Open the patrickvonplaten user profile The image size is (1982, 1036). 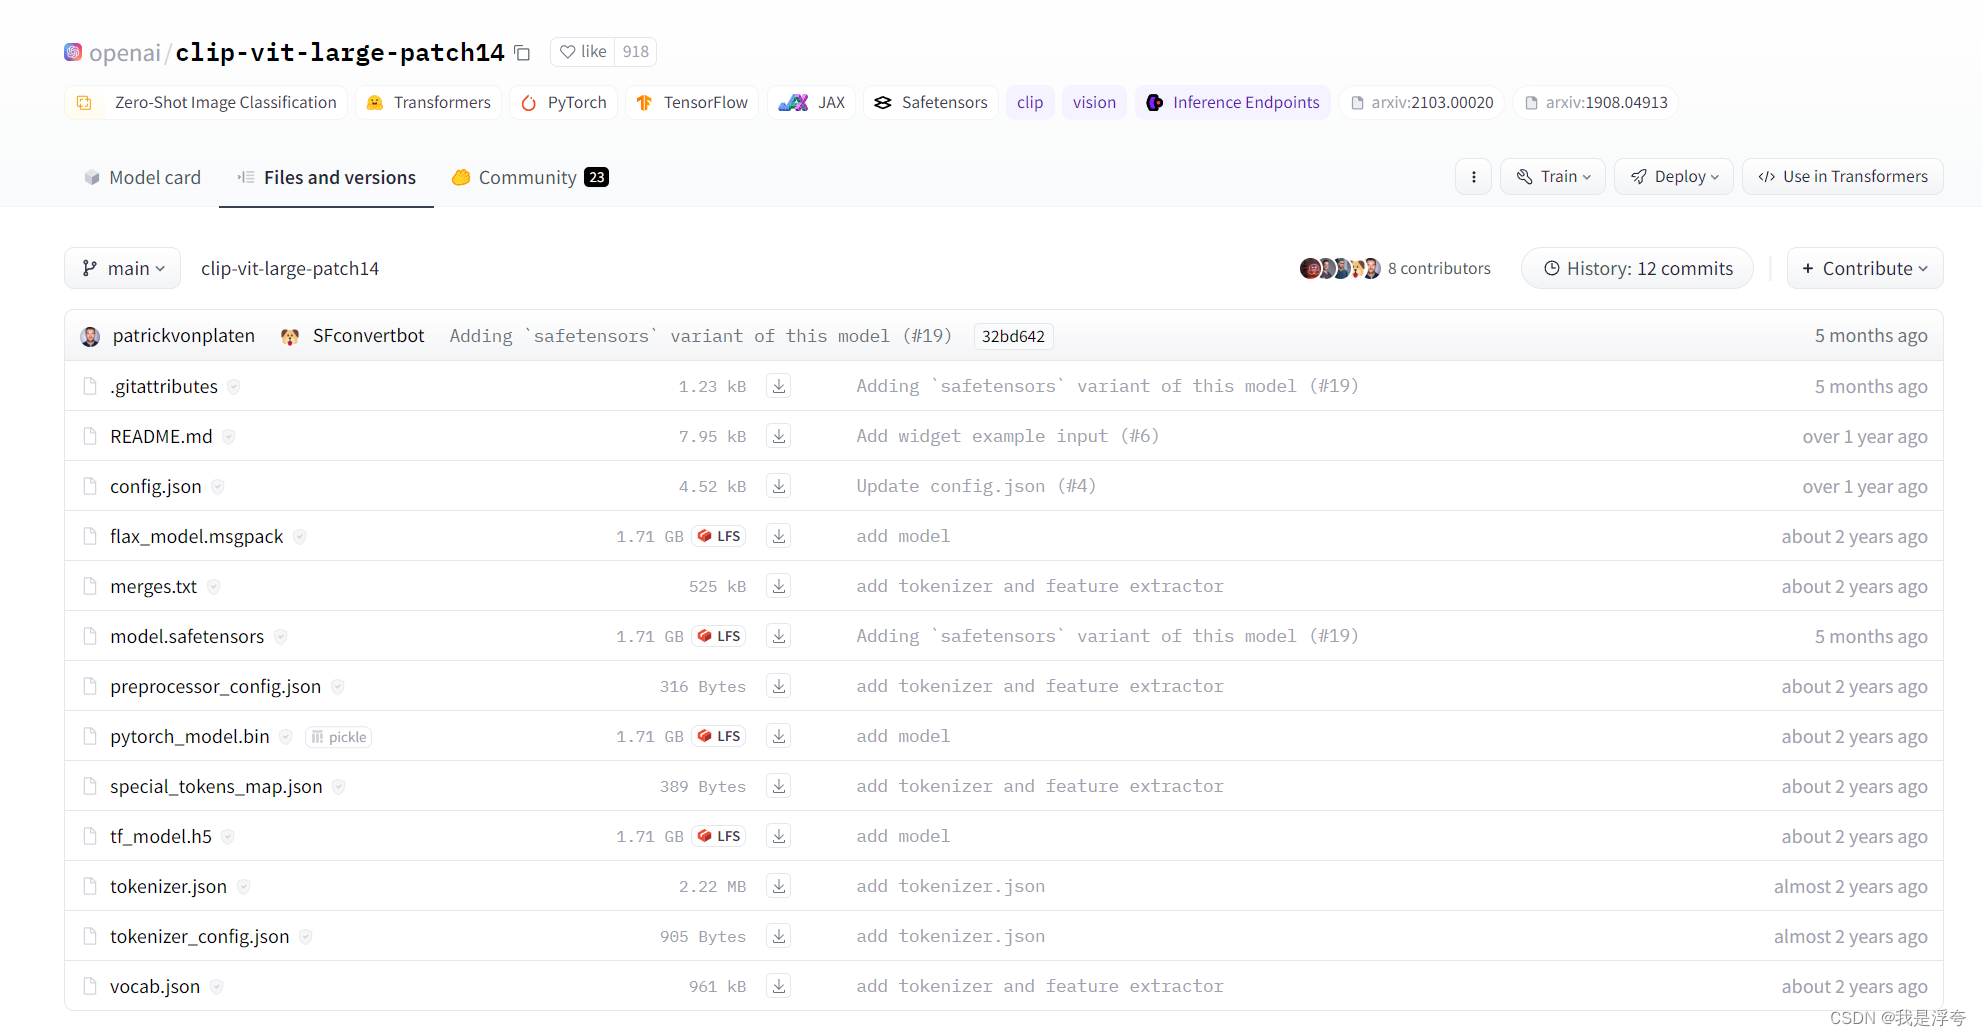[183, 336]
